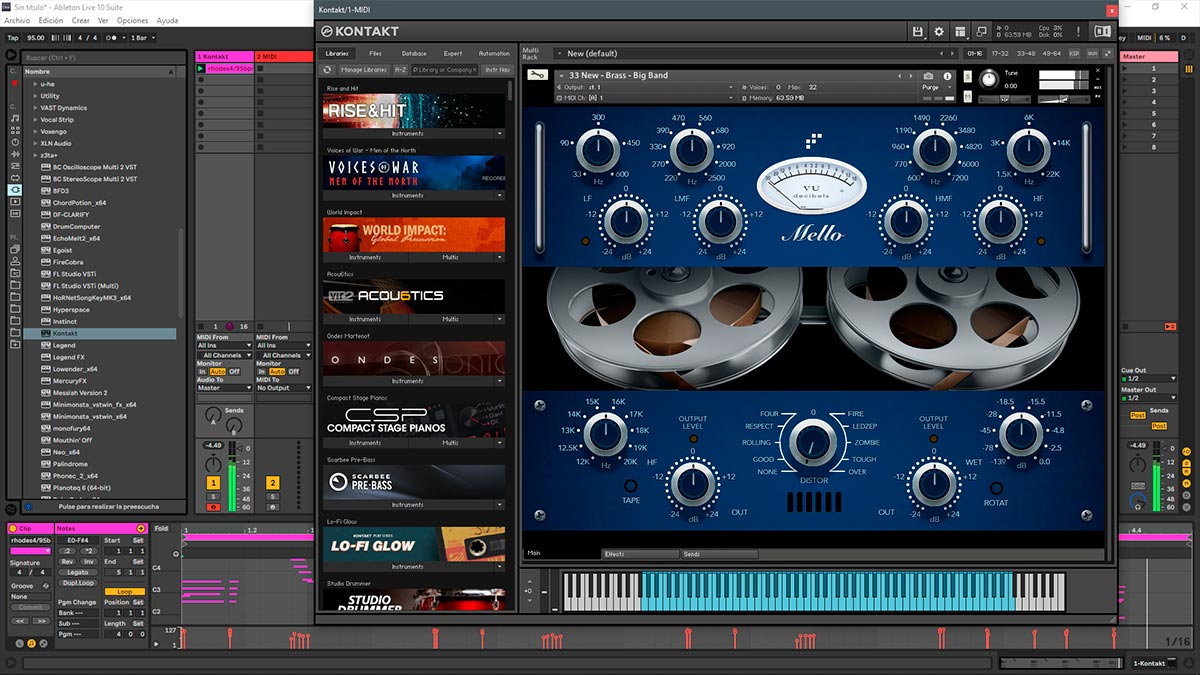Toggle track 1 activator button
The height and width of the screenshot is (675, 1200).
click(213, 483)
